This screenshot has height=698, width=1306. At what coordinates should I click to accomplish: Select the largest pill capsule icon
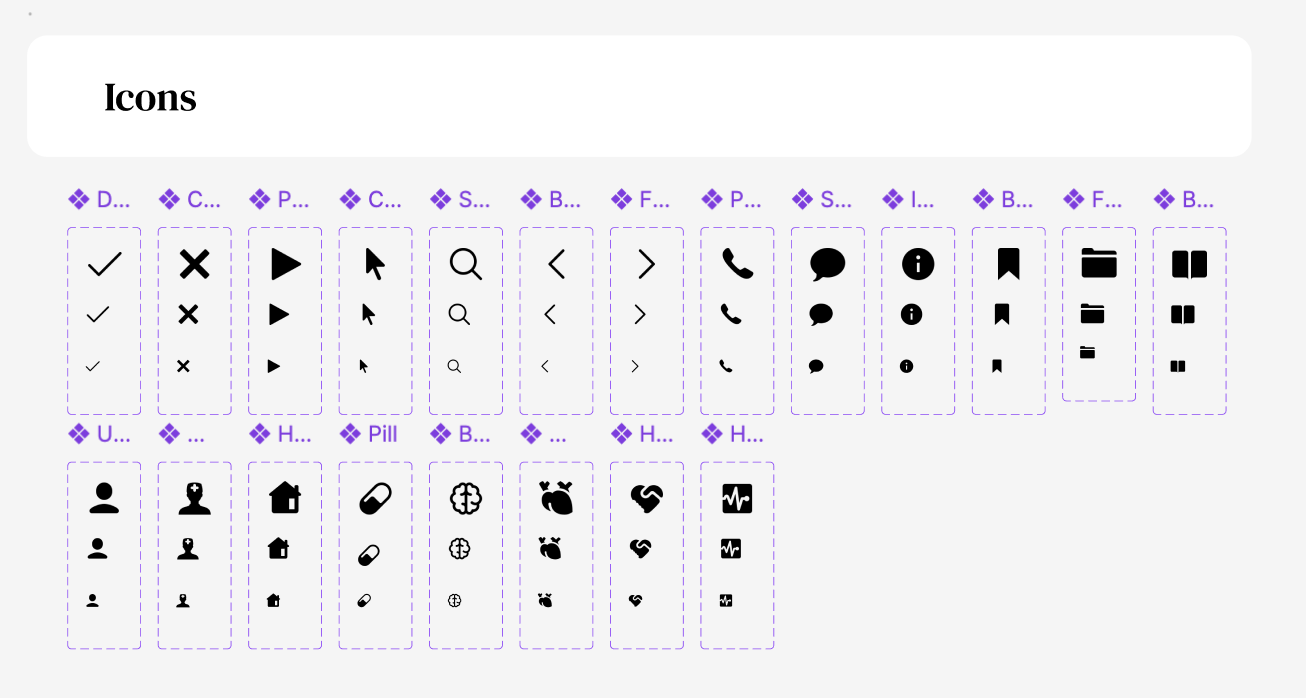[375, 498]
